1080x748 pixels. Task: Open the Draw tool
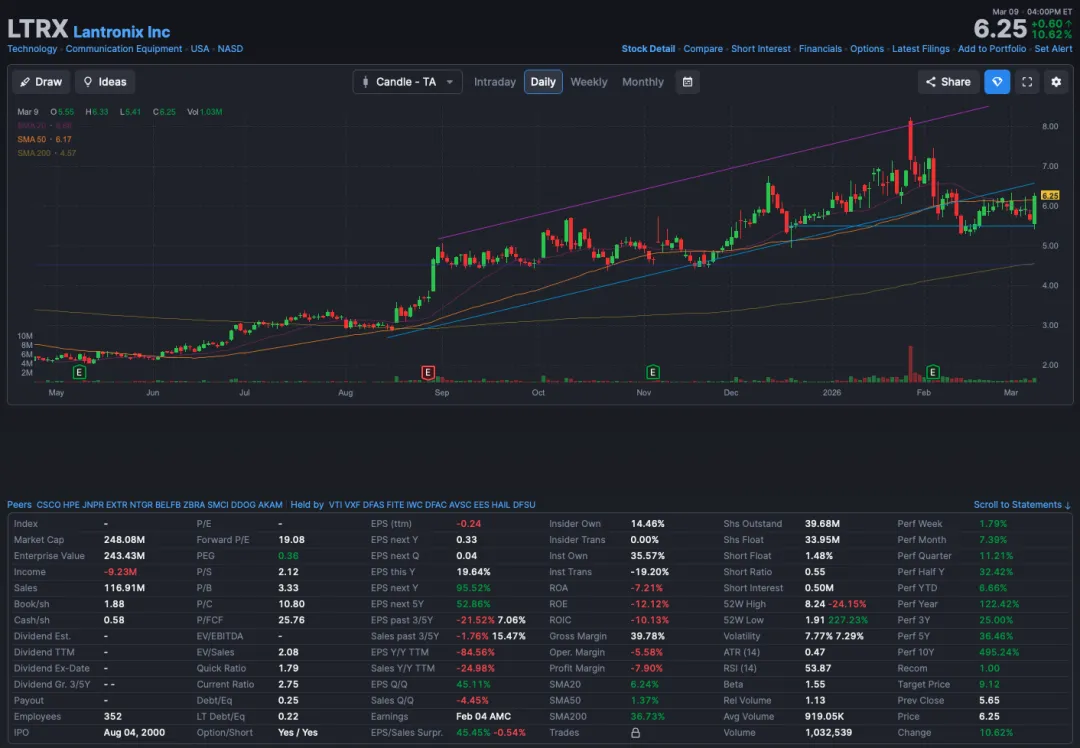click(x=41, y=82)
